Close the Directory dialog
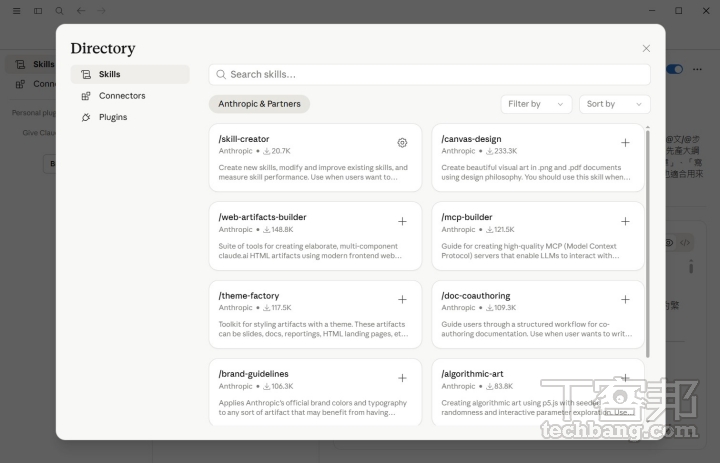This screenshot has height=463, width=720. point(646,48)
